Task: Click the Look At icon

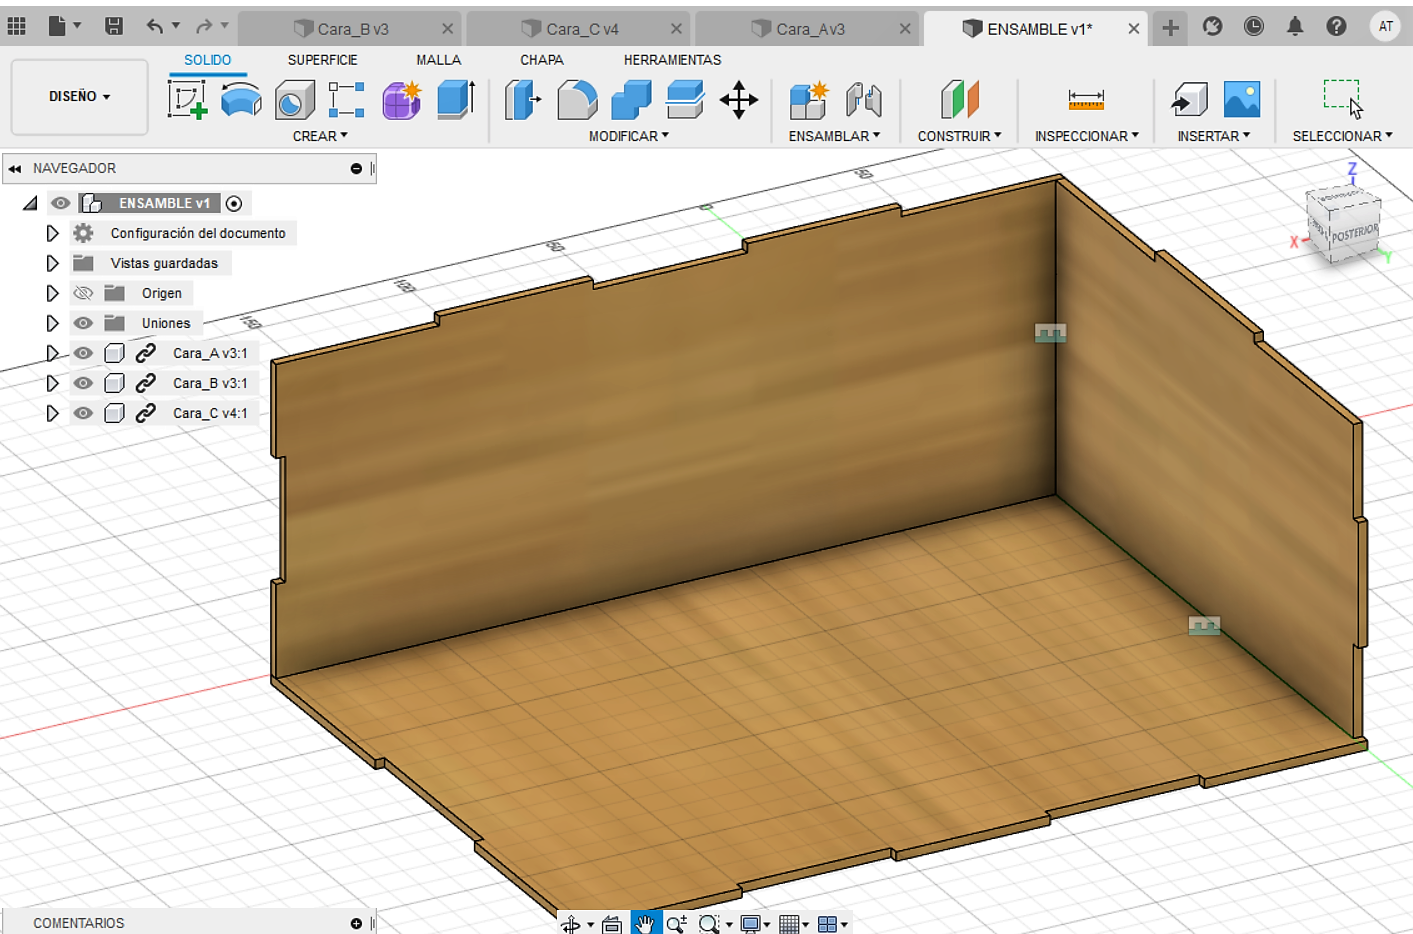Action: pos(612,924)
